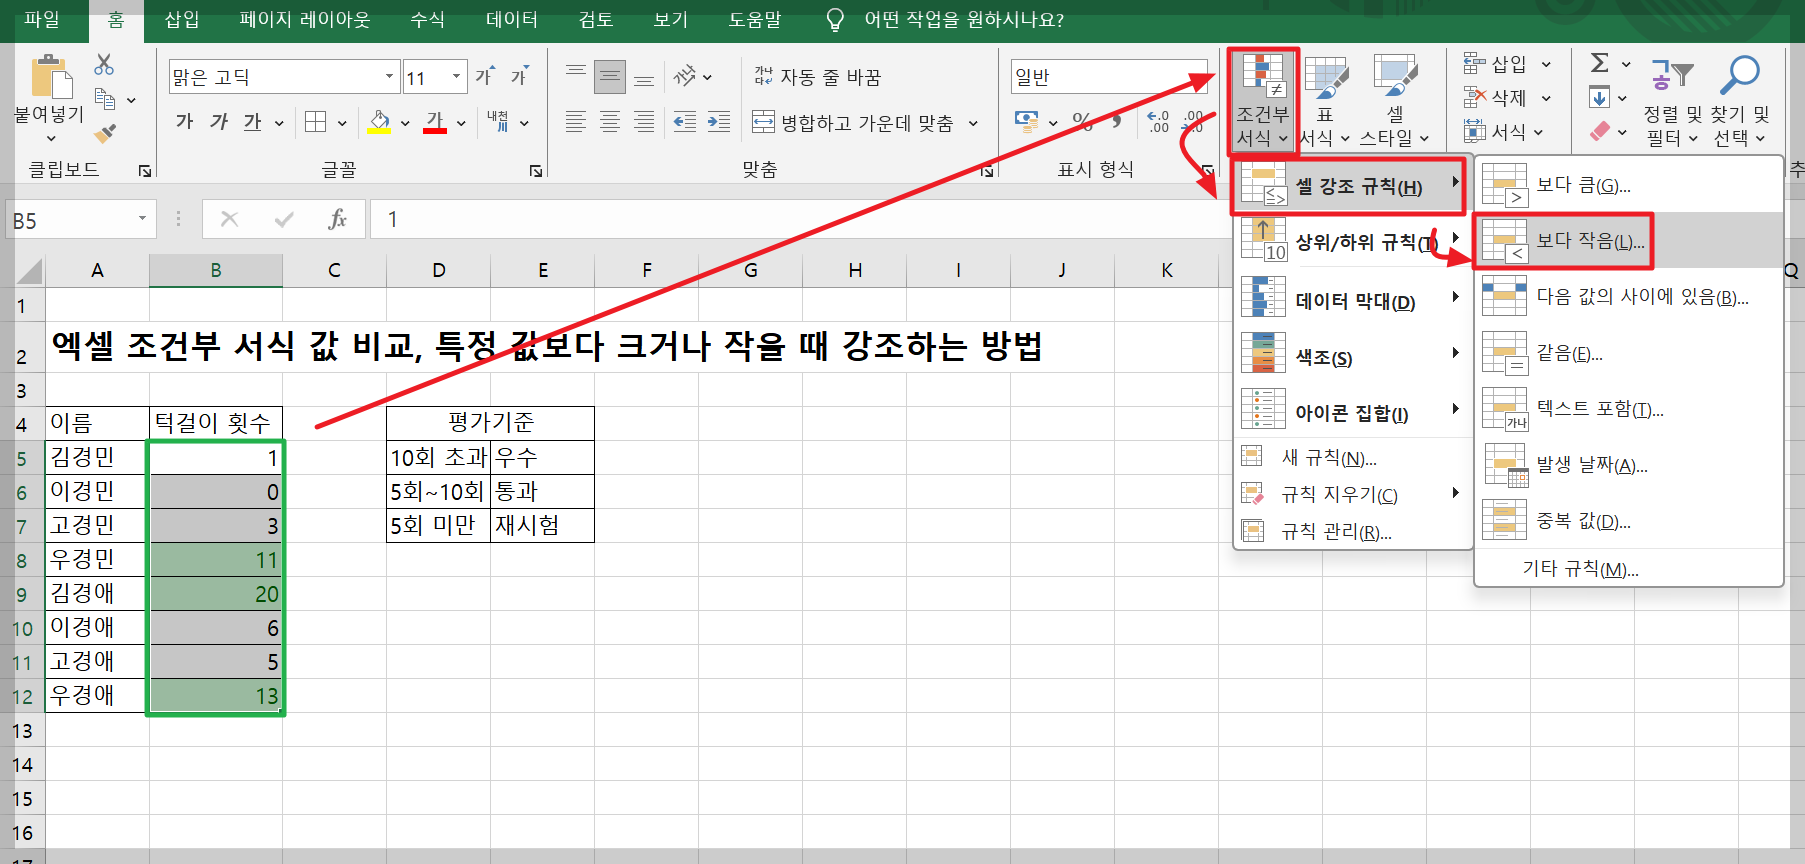Toggle italic 가 formatting
The image size is (1805, 864).
(x=218, y=122)
